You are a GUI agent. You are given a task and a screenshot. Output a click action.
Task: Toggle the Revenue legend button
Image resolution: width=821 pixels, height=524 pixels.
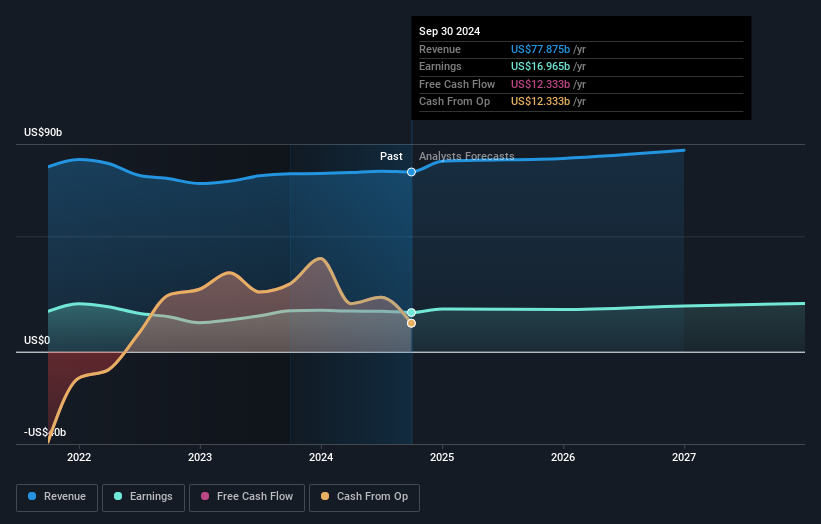57,497
